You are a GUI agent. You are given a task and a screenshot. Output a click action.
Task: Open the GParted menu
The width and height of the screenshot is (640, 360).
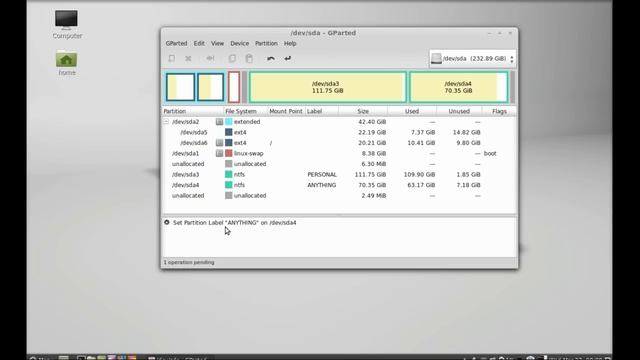click(x=176, y=43)
